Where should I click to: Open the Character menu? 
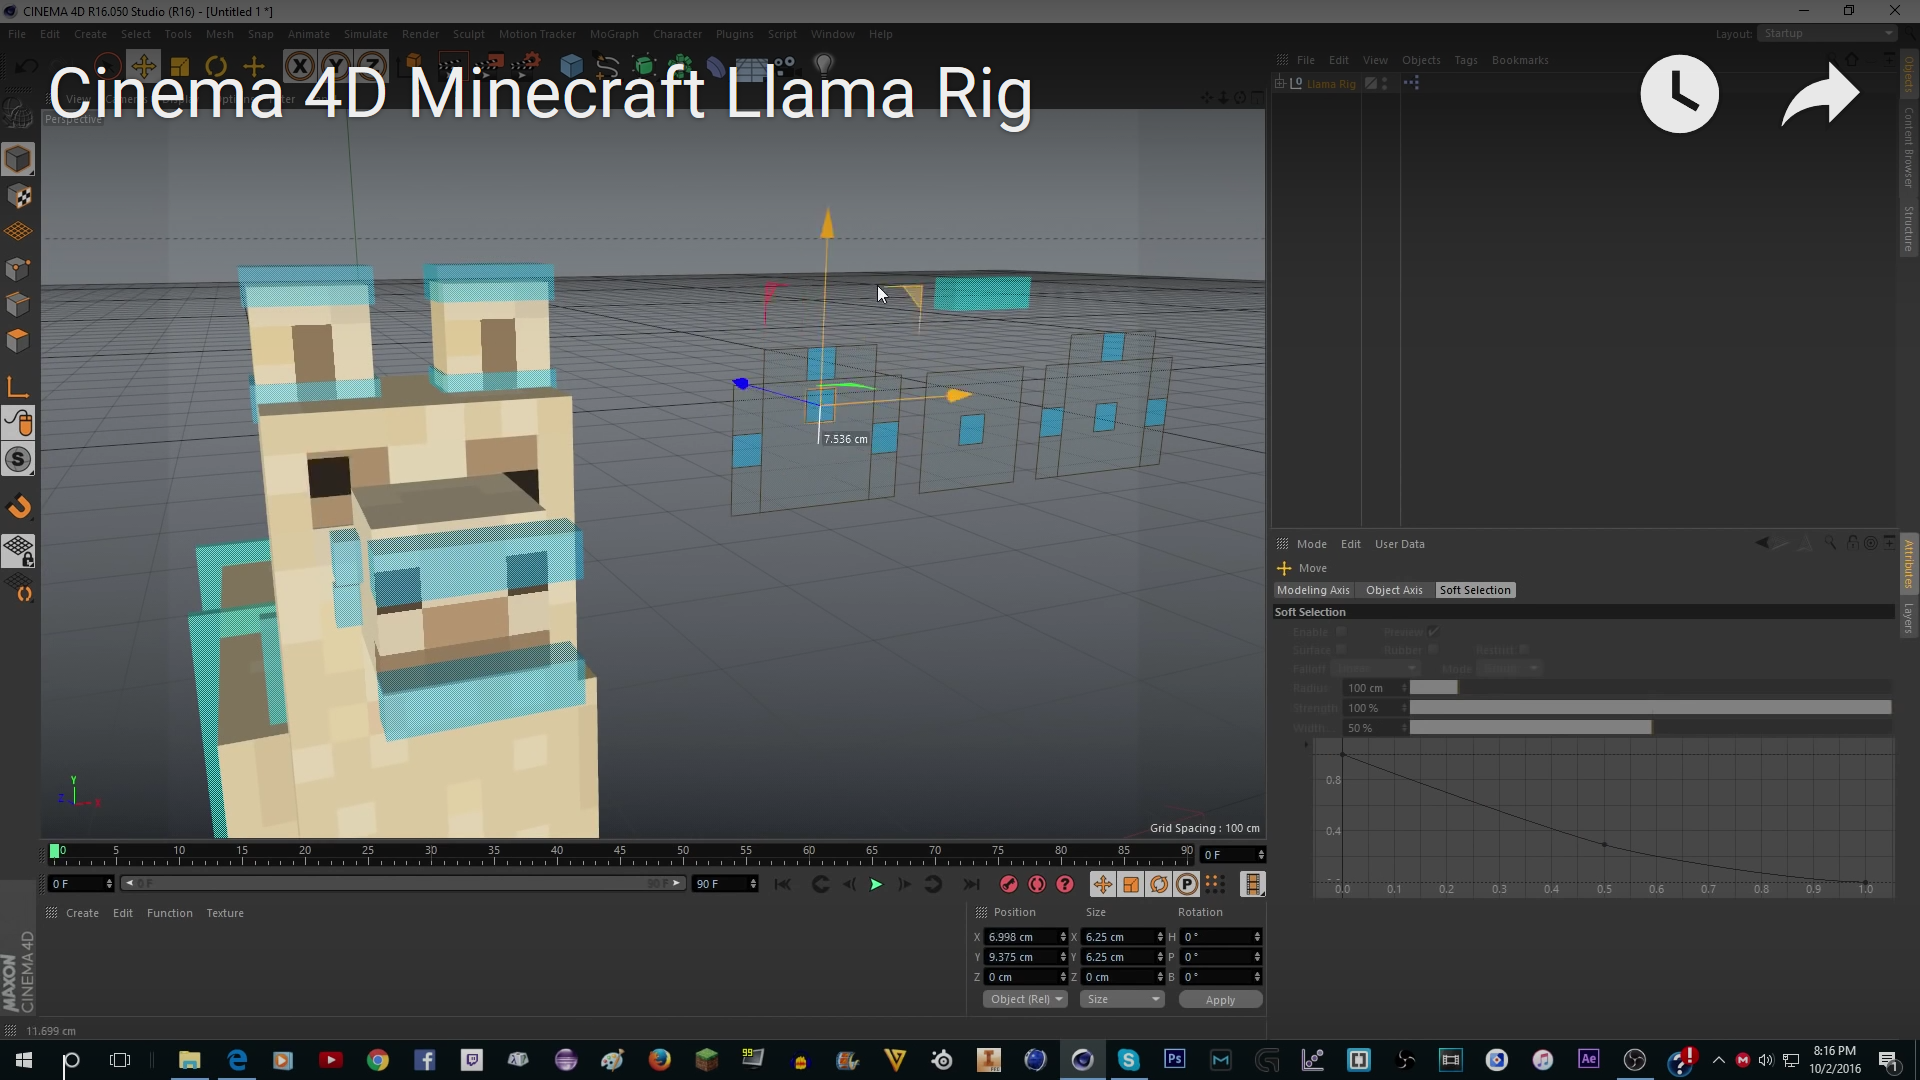tap(677, 34)
